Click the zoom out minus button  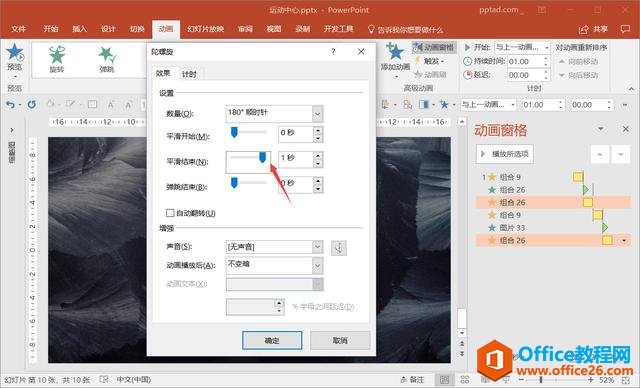(x=521, y=380)
